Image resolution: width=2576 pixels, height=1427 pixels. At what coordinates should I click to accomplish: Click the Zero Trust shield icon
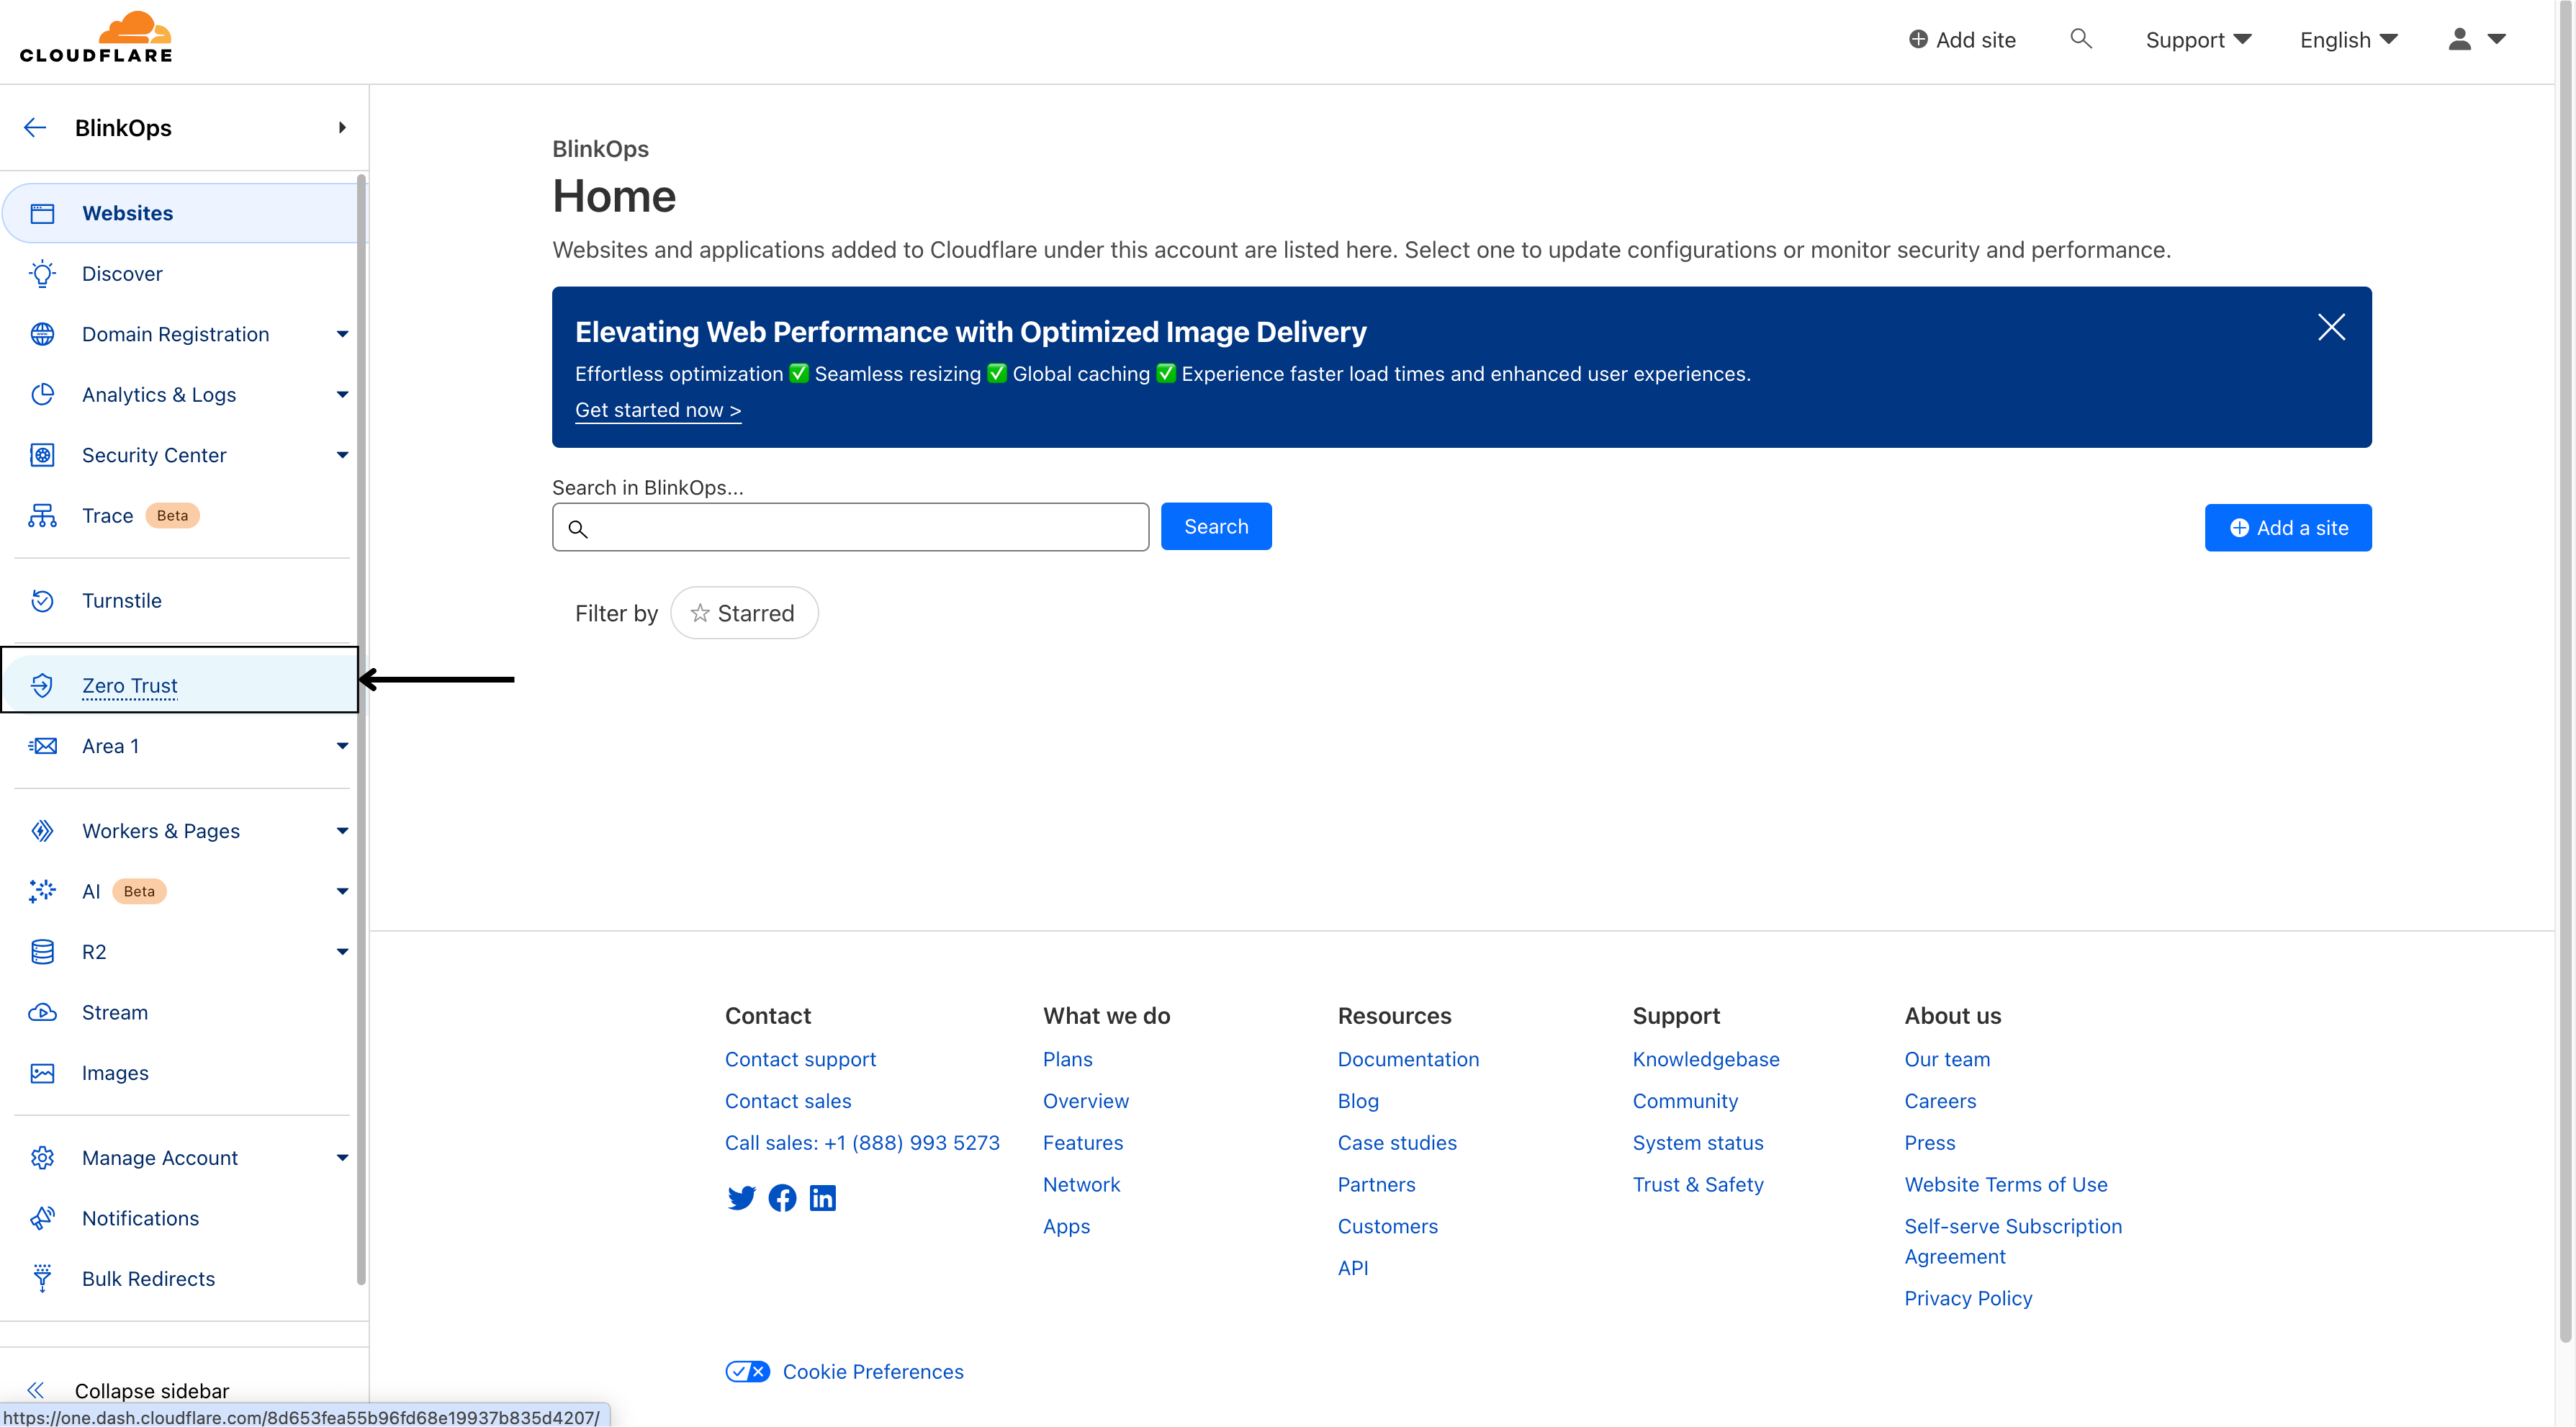click(x=42, y=685)
